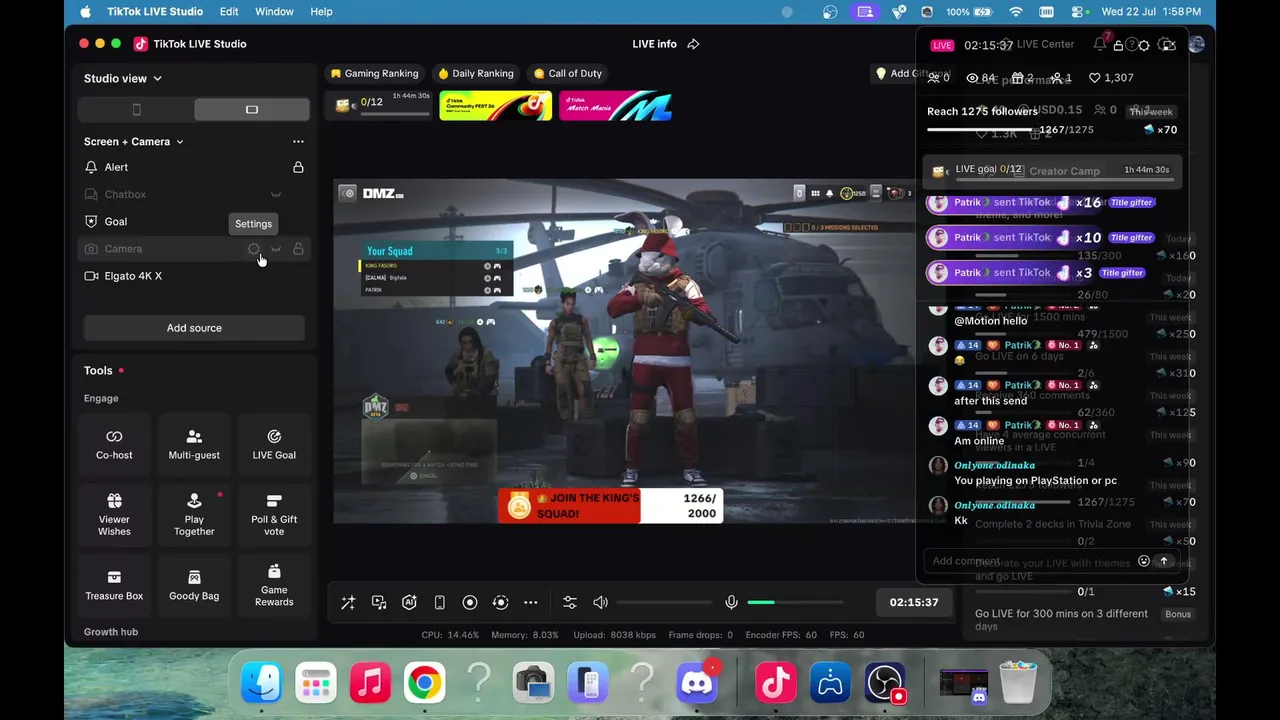This screenshot has width=1280, height=720.
Task: Open the Help menu
Action: [x=321, y=12]
